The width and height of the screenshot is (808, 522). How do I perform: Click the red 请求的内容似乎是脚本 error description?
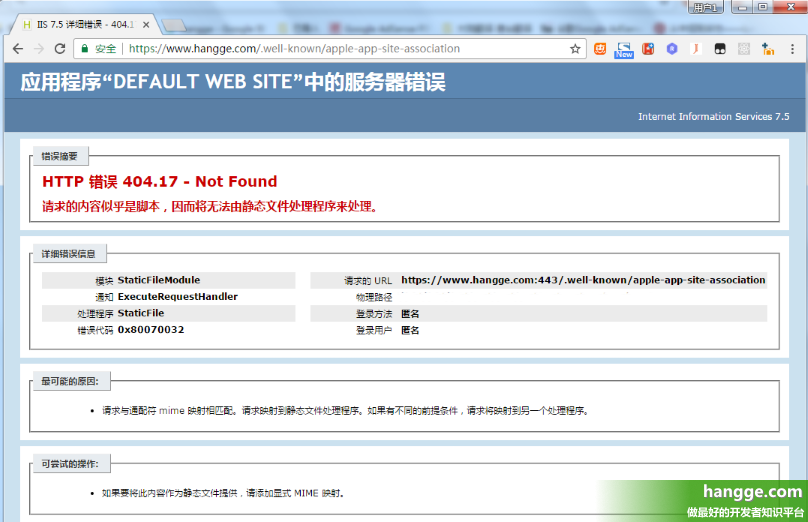click(x=211, y=207)
